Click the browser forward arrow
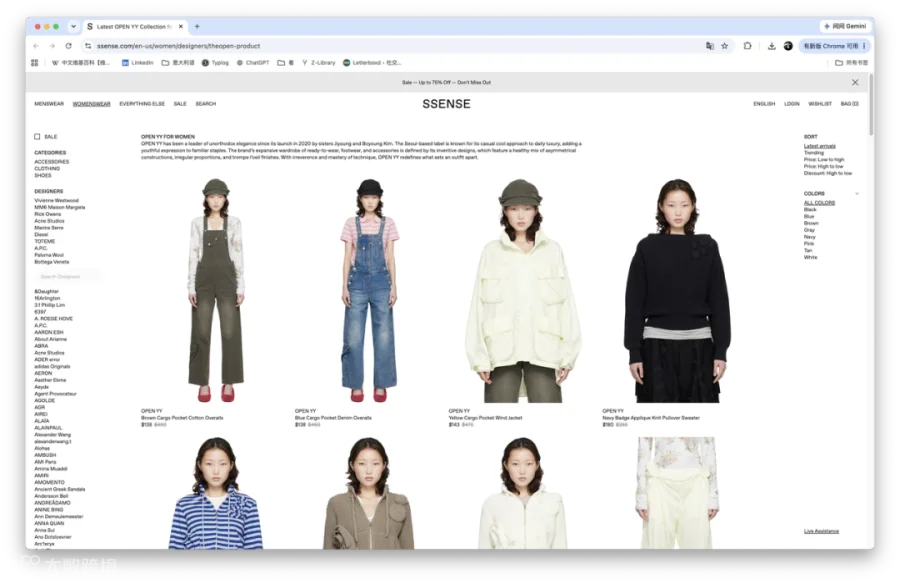The image size is (900, 583). coord(52,46)
